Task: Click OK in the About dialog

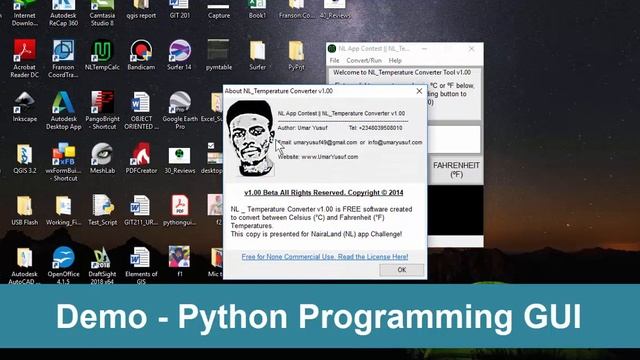Action: 402,270
